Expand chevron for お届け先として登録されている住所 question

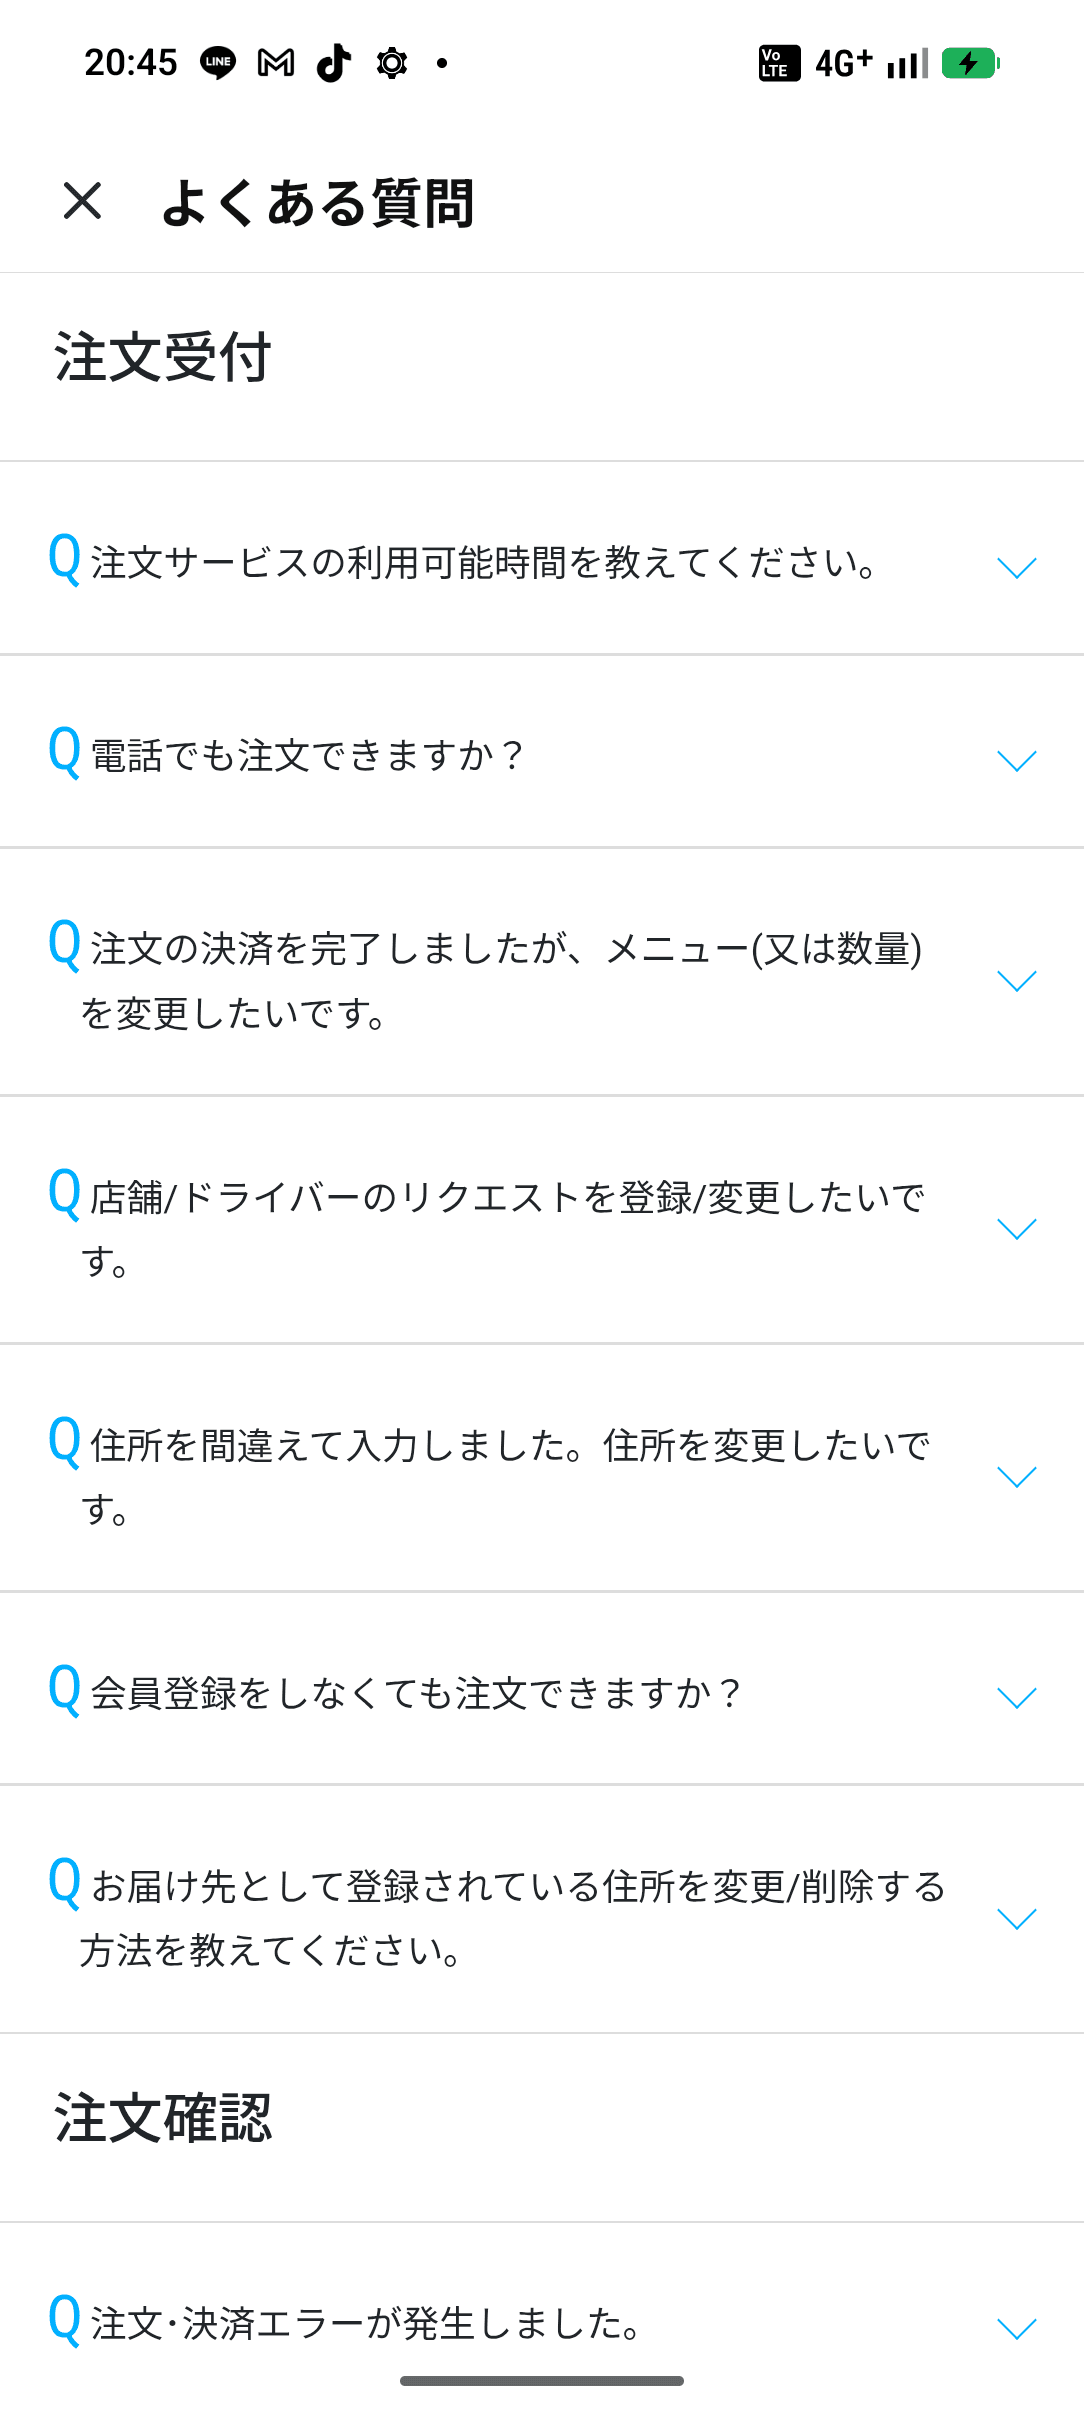click(x=1016, y=1918)
